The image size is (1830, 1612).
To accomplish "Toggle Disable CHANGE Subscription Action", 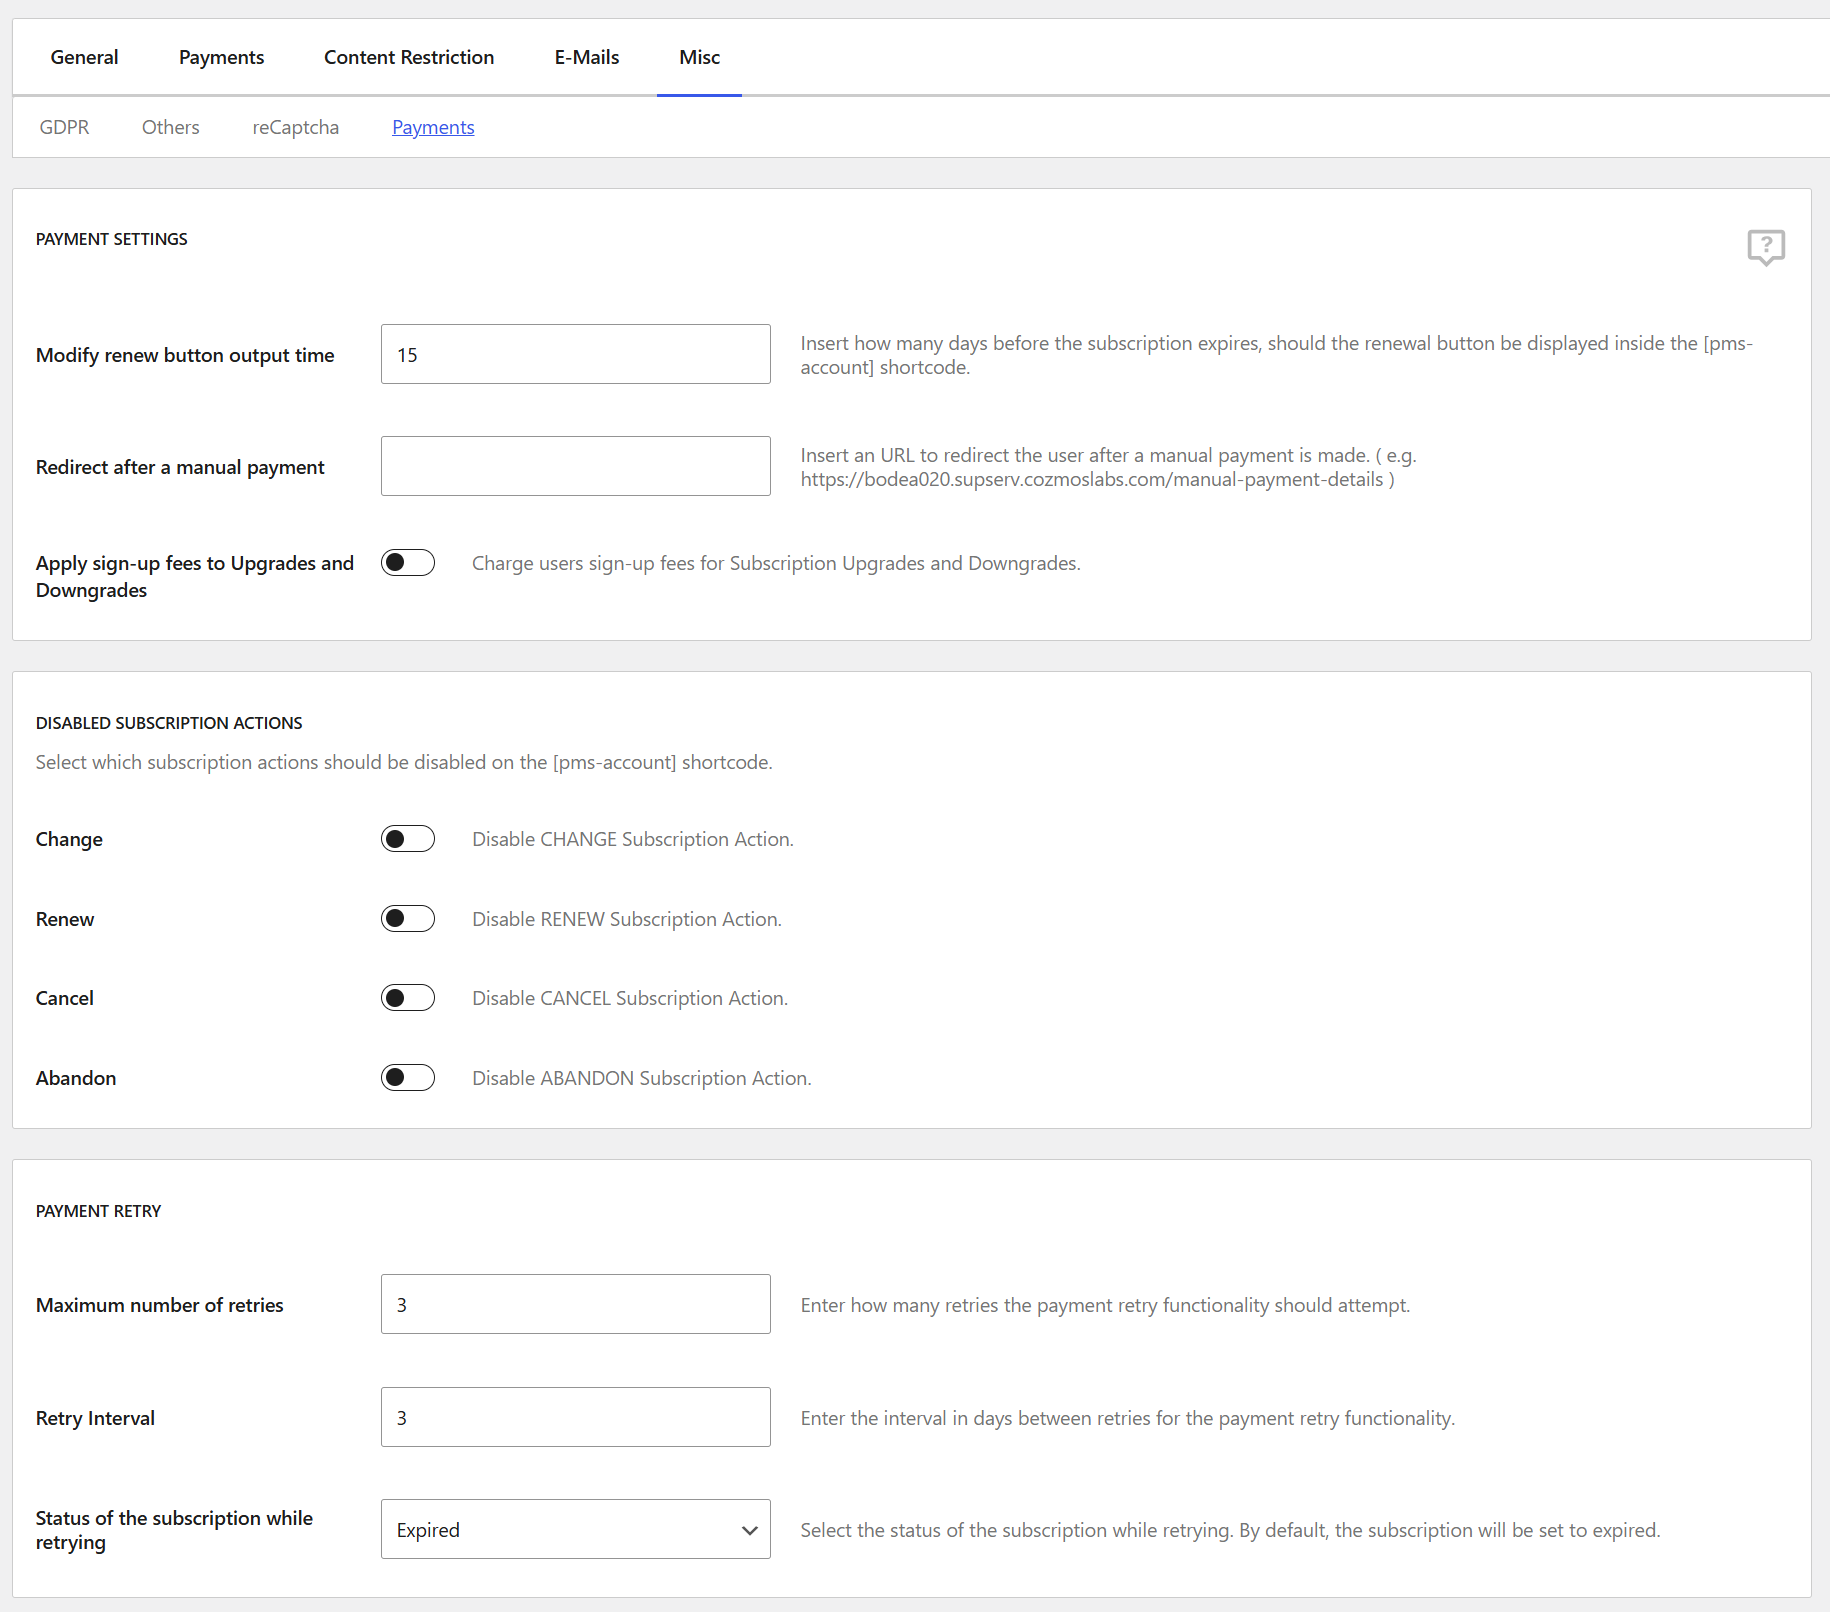I will click(x=408, y=839).
